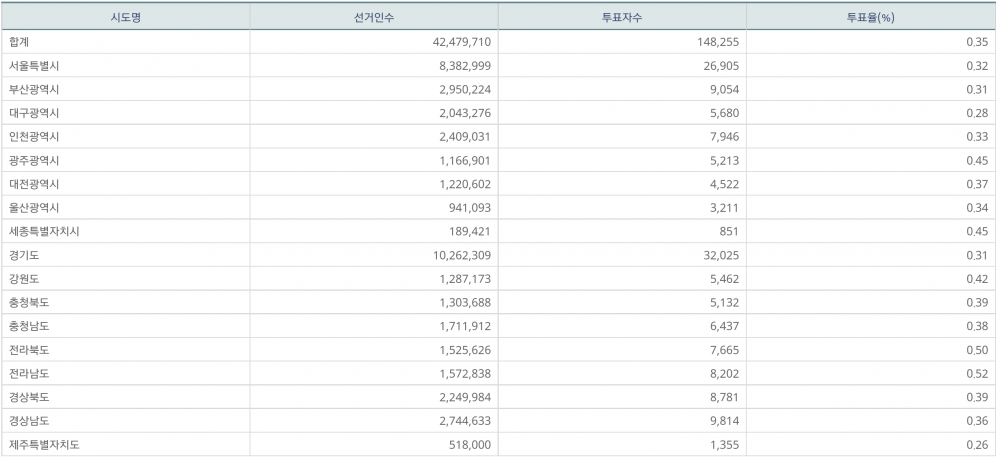Click the 제주특별자치도 row label
1000x457 pixels.
(x=44, y=445)
